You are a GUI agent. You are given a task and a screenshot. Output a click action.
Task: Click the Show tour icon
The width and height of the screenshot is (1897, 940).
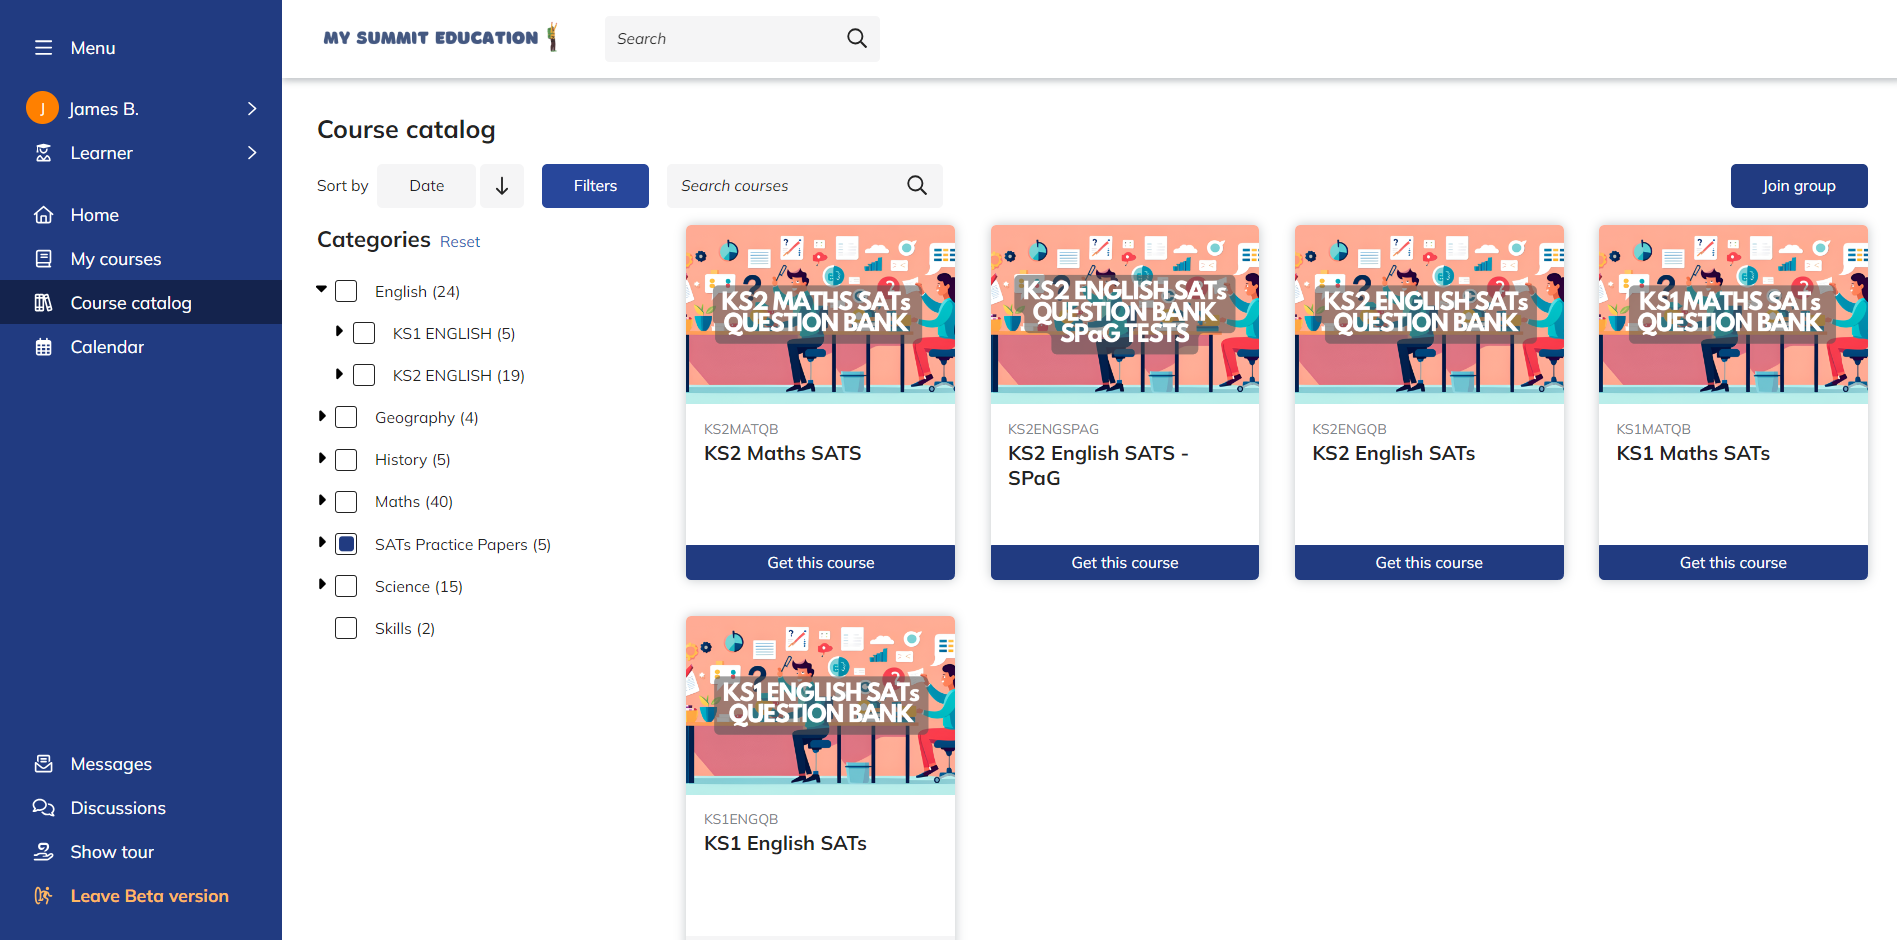point(43,852)
